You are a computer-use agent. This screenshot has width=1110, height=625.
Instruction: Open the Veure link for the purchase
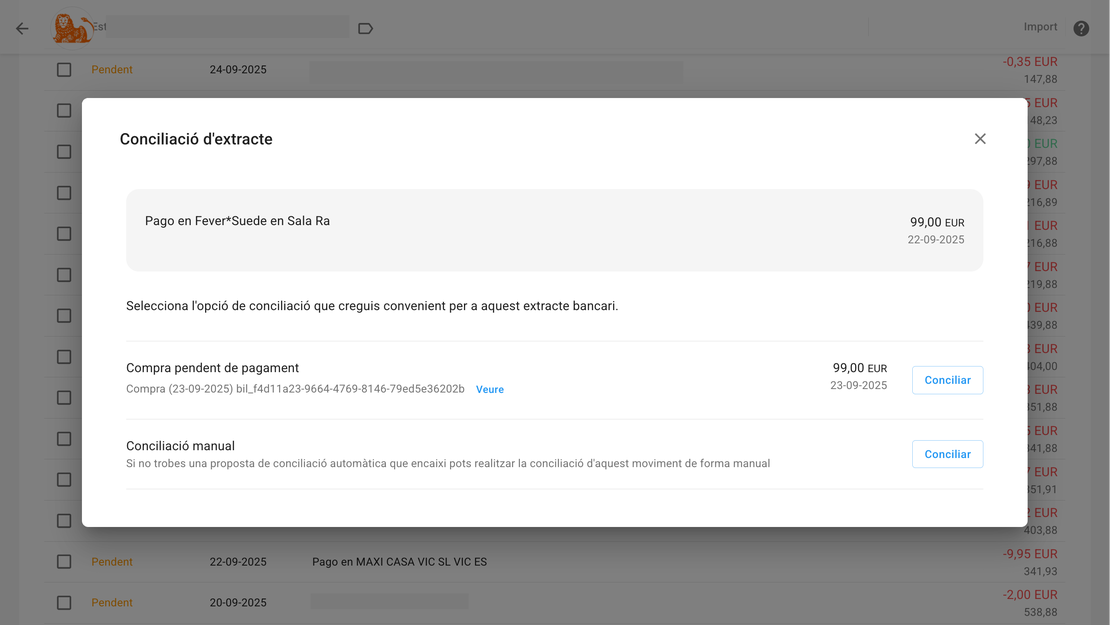click(490, 390)
